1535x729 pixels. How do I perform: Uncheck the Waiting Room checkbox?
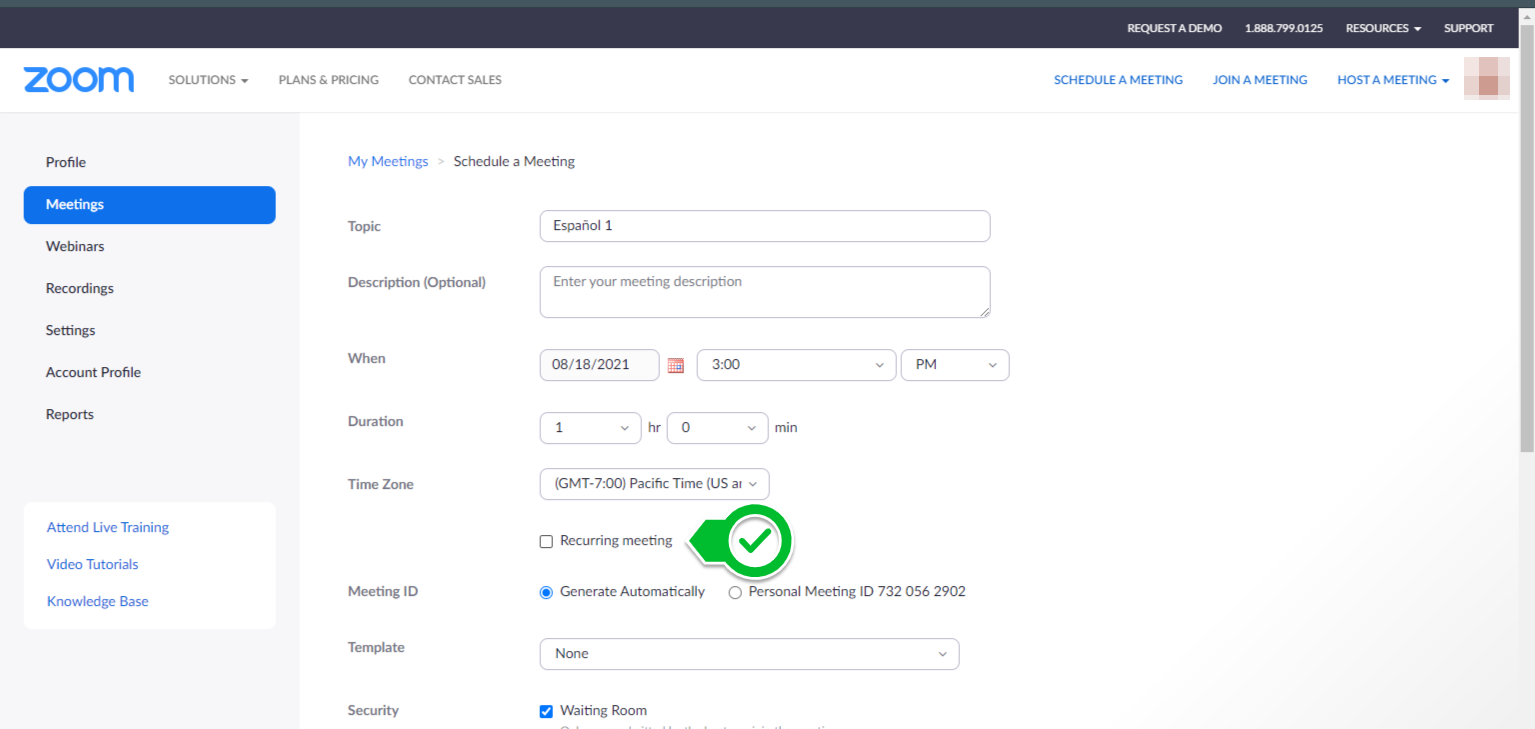pos(546,711)
